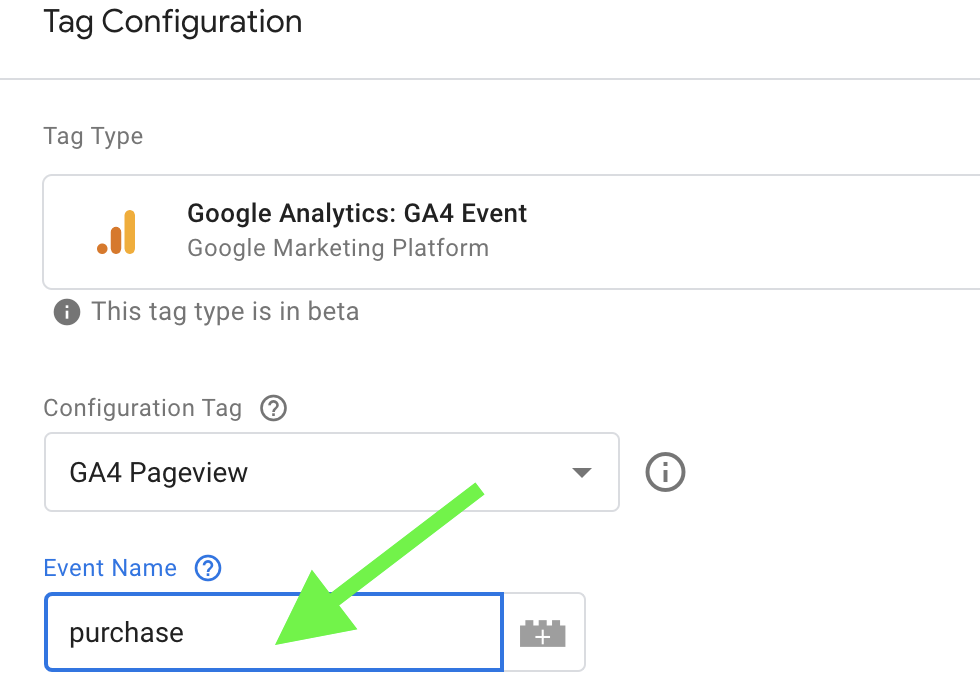Image resolution: width=980 pixels, height=694 pixels.
Task: Click the Google Marketing Platform subtitle
Action: click(x=338, y=247)
